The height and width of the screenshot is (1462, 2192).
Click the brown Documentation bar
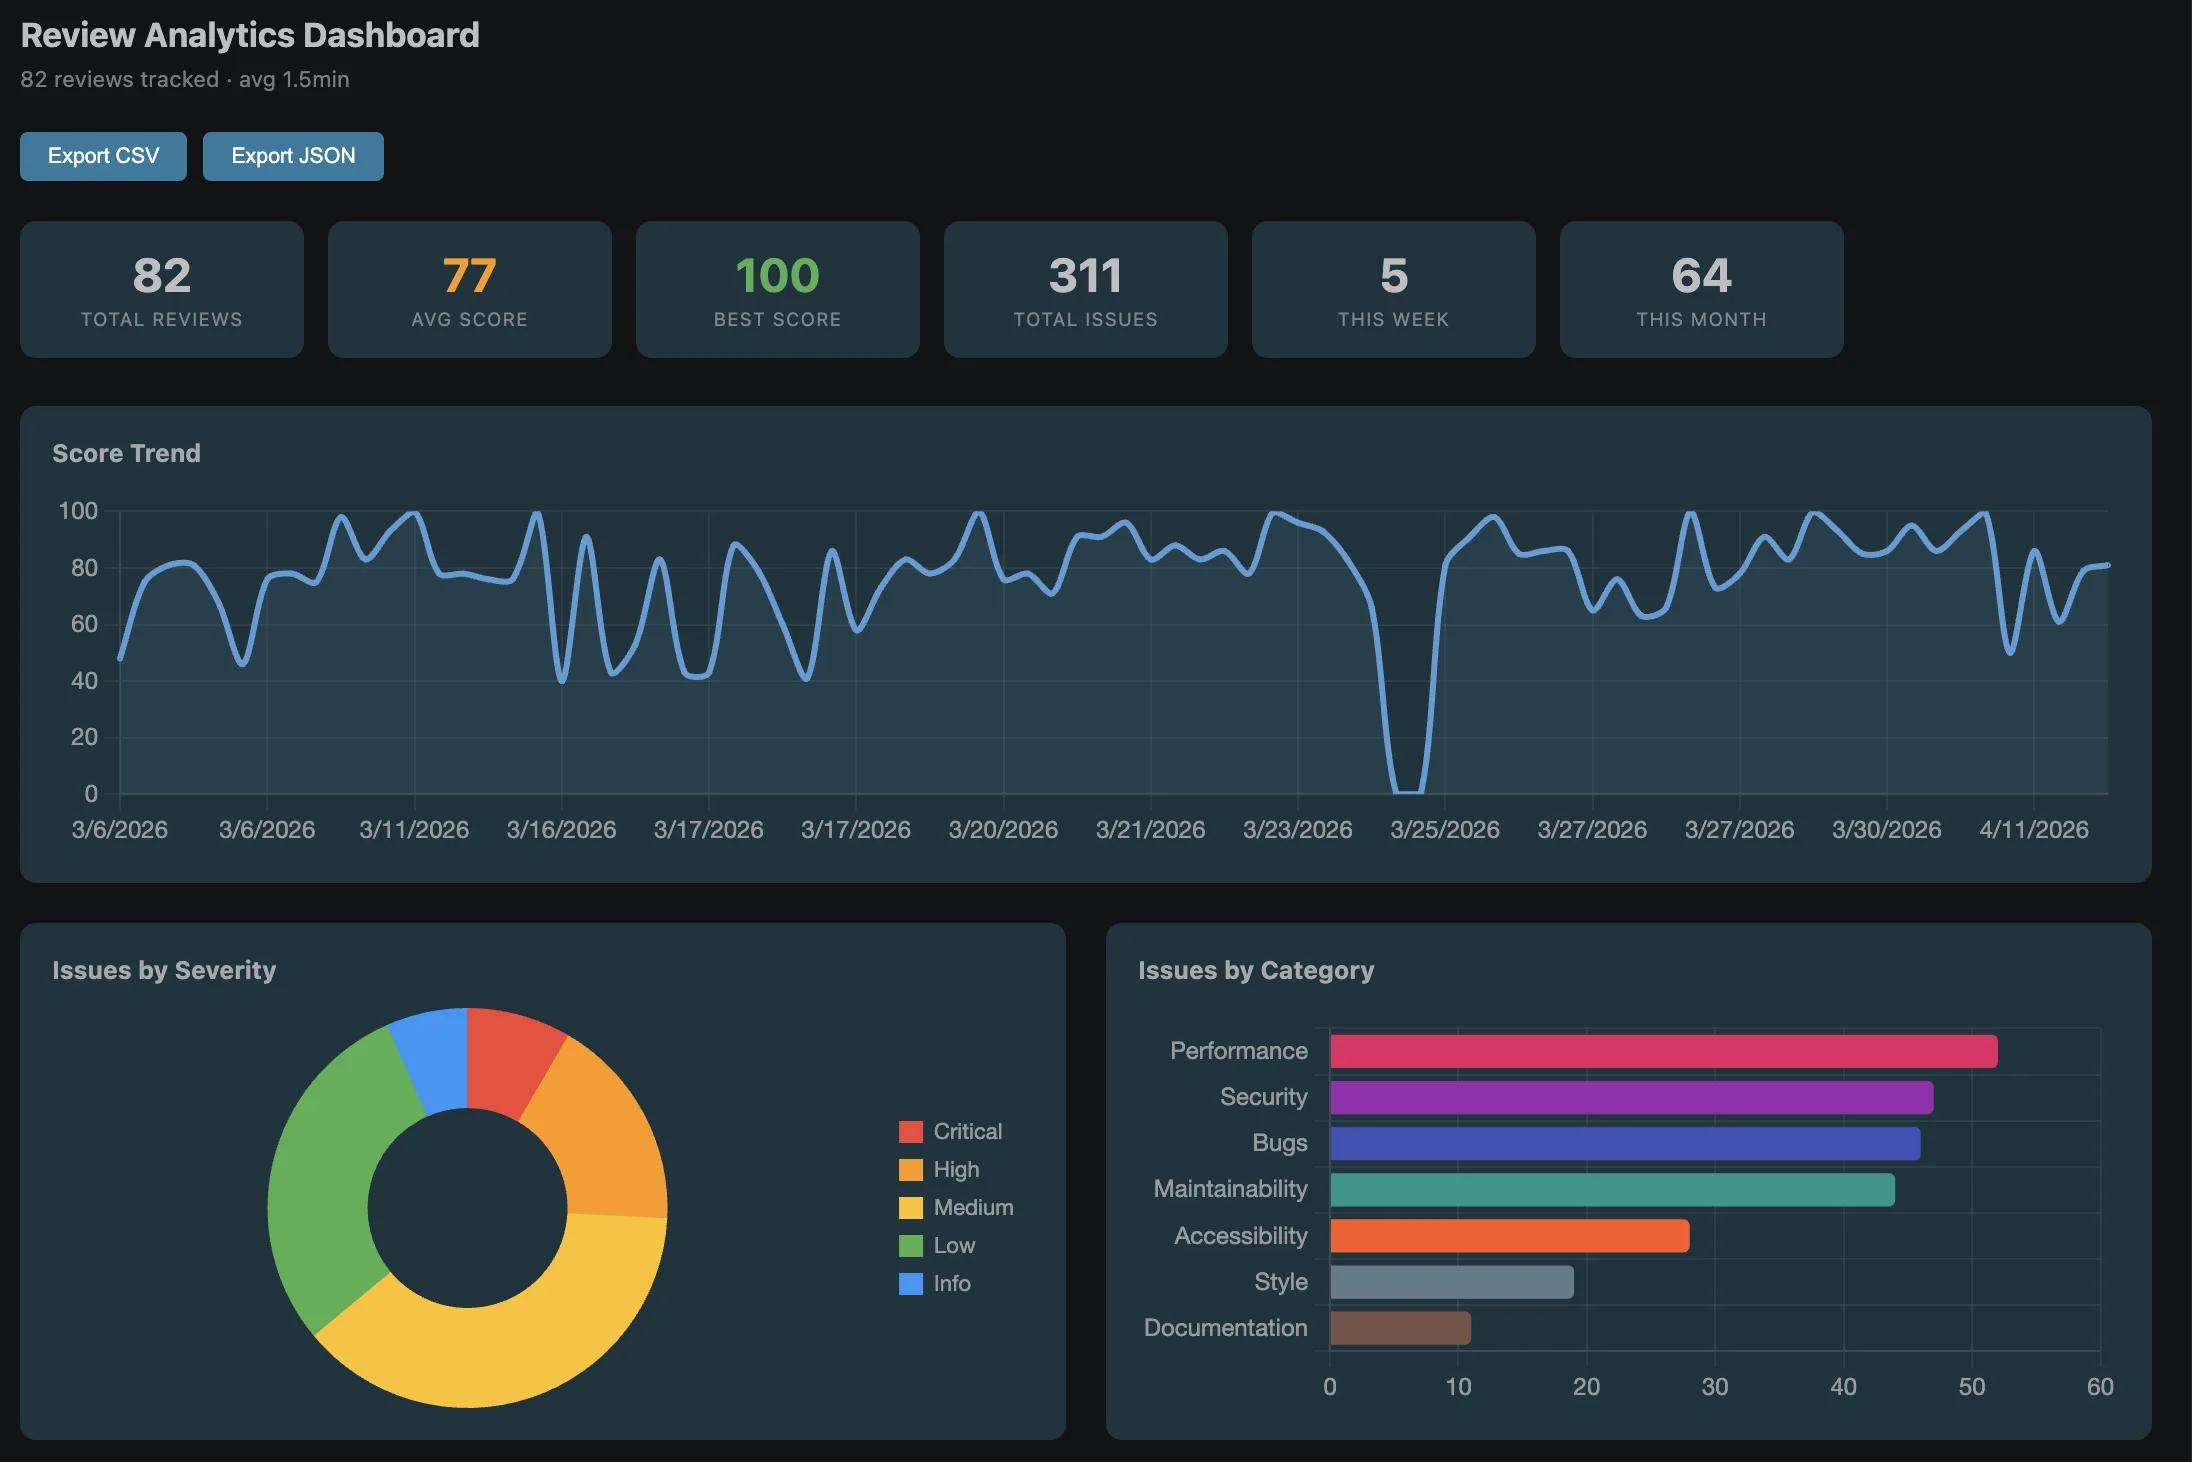(1400, 1328)
